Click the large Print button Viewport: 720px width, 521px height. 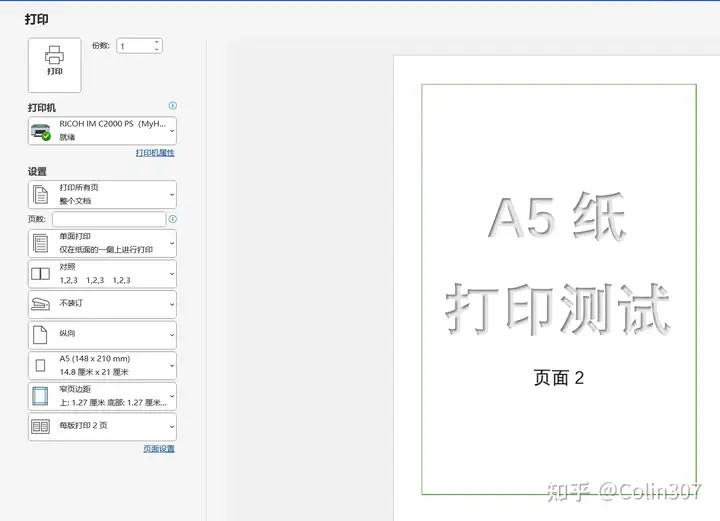[55, 65]
